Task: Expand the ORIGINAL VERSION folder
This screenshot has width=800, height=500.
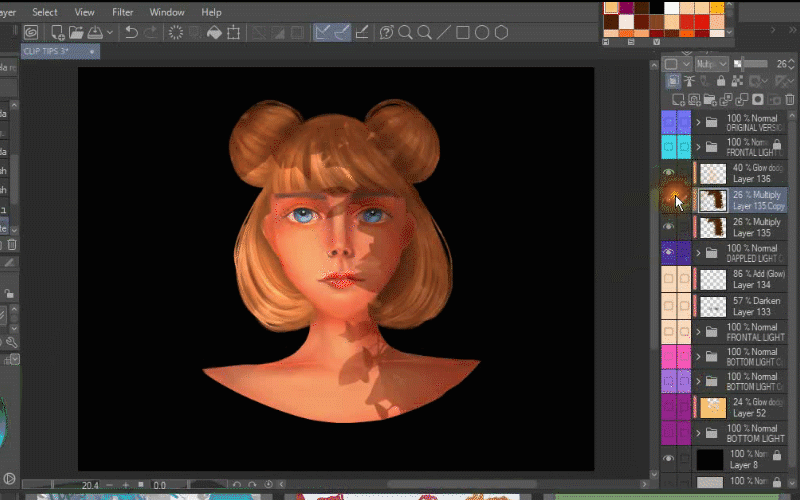Action: pyautogui.click(x=697, y=123)
